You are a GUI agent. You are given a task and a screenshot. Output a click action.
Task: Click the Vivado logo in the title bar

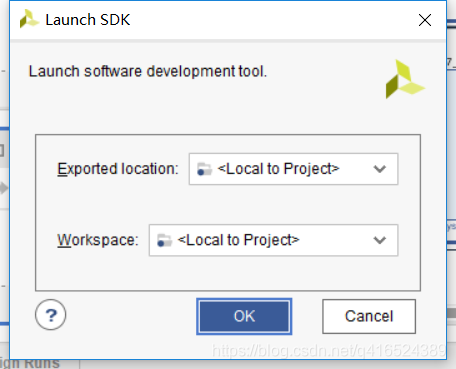click(29, 19)
